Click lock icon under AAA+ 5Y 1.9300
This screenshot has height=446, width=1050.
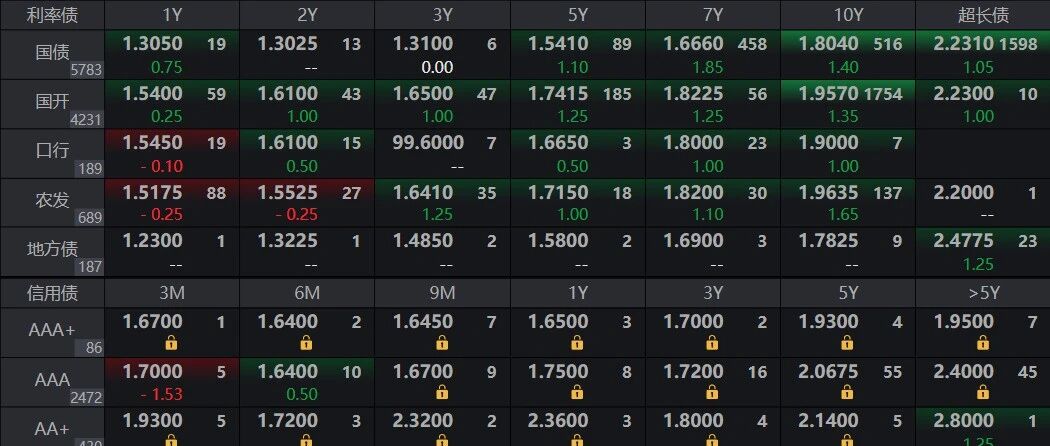pos(848,343)
